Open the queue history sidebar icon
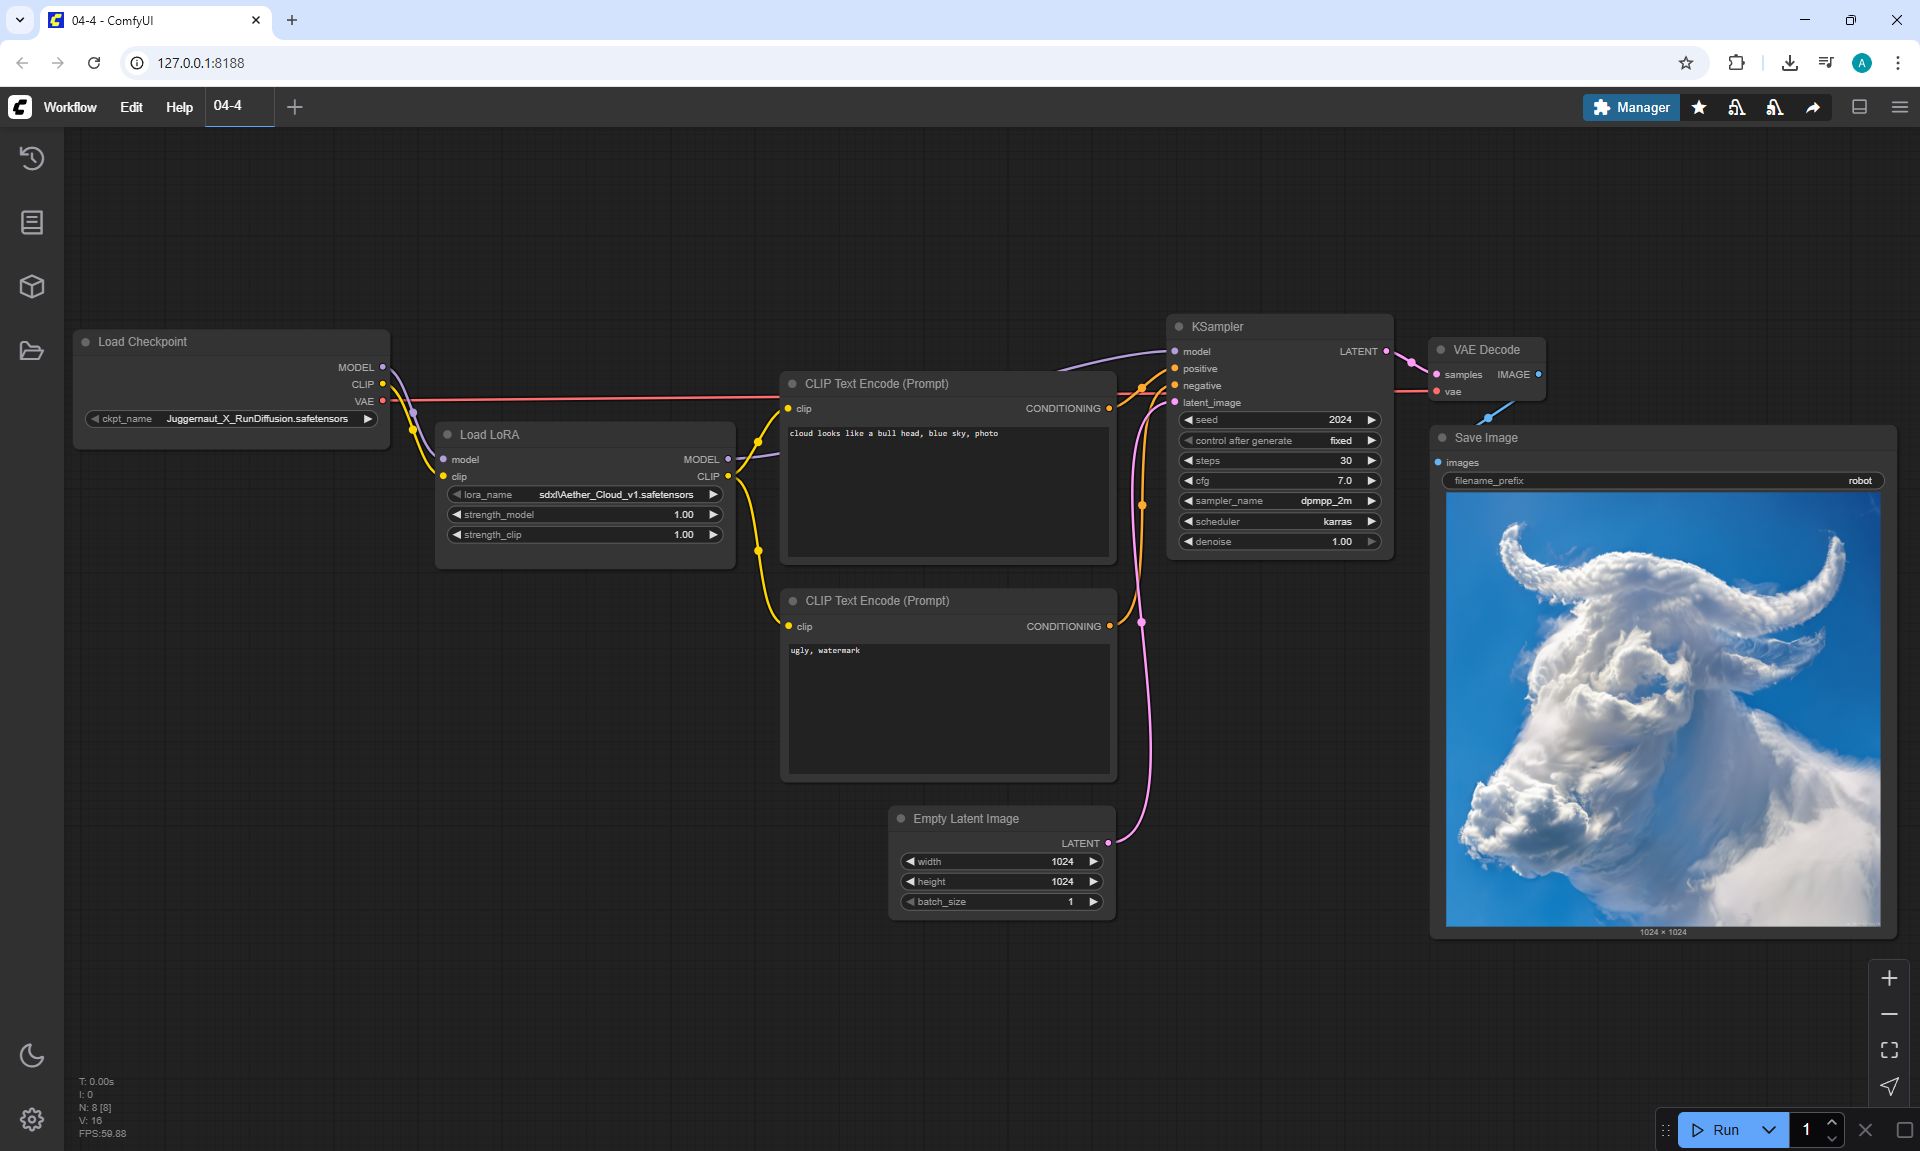Screen dimensions: 1920x1151 [32, 158]
